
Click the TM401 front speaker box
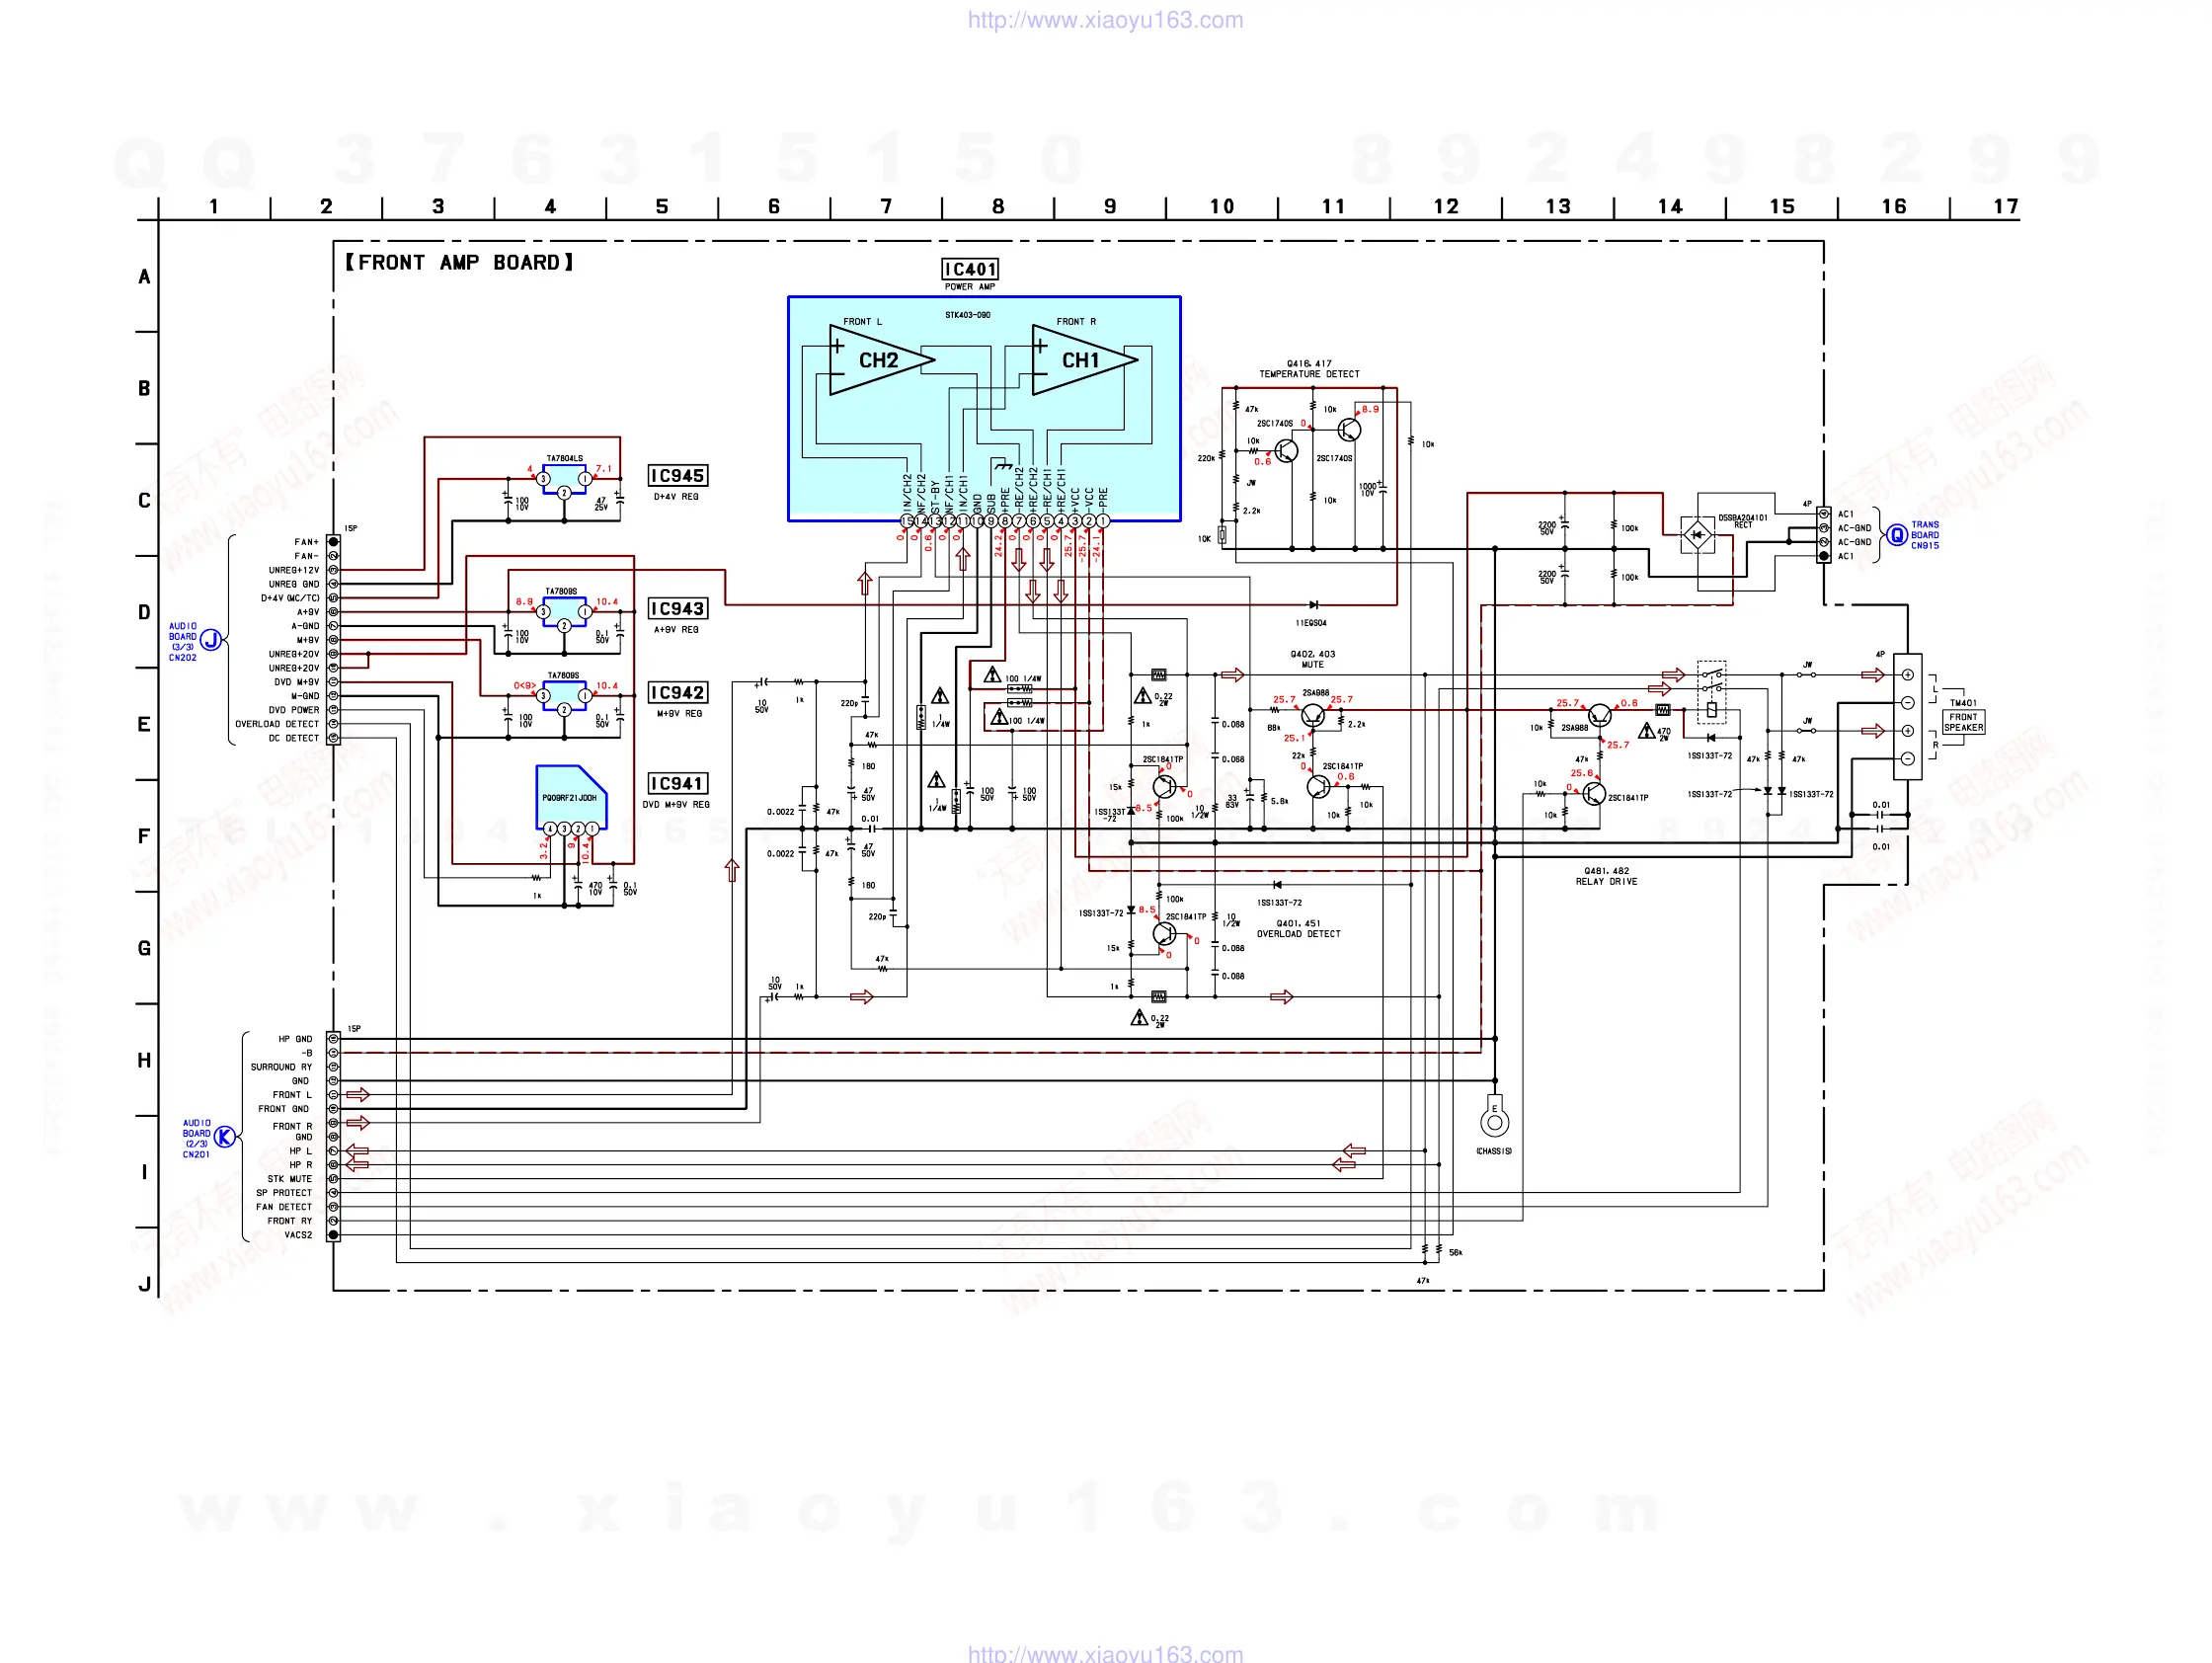coord(1962,722)
